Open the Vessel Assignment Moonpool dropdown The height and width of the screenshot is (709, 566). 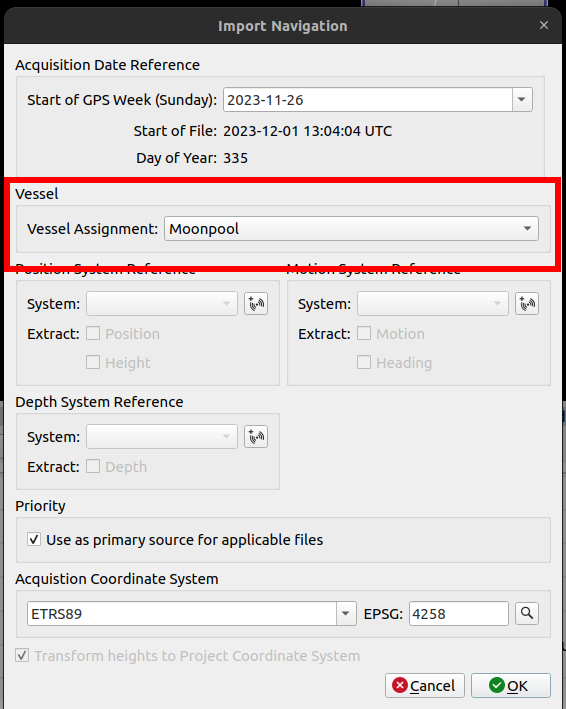pyautogui.click(x=351, y=229)
